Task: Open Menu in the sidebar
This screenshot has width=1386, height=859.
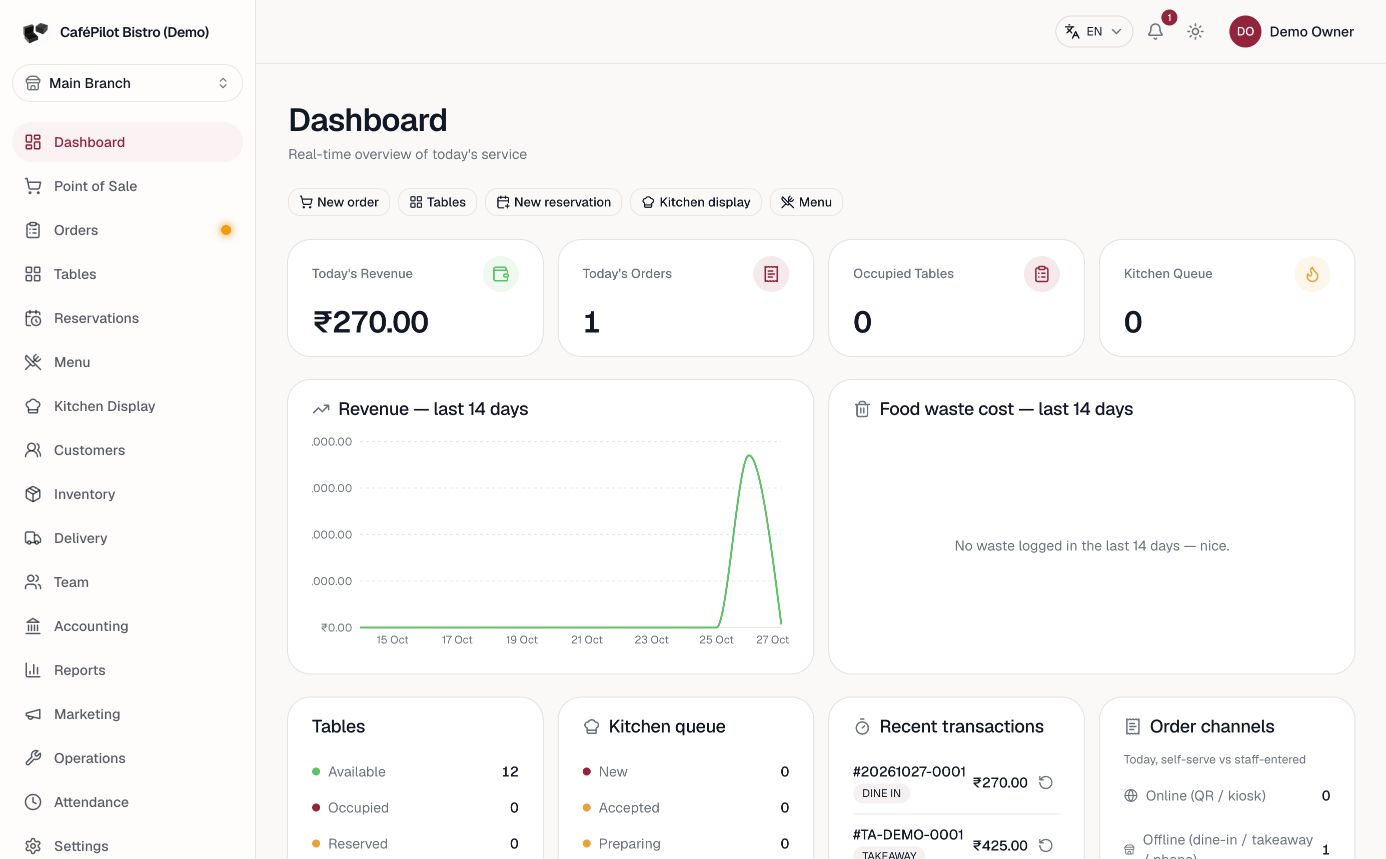Action: (x=127, y=362)
